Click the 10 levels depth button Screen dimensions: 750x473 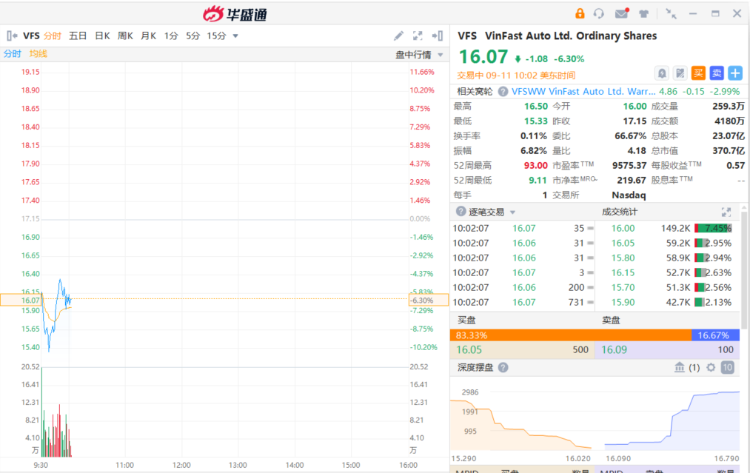[x=728, y=367]
